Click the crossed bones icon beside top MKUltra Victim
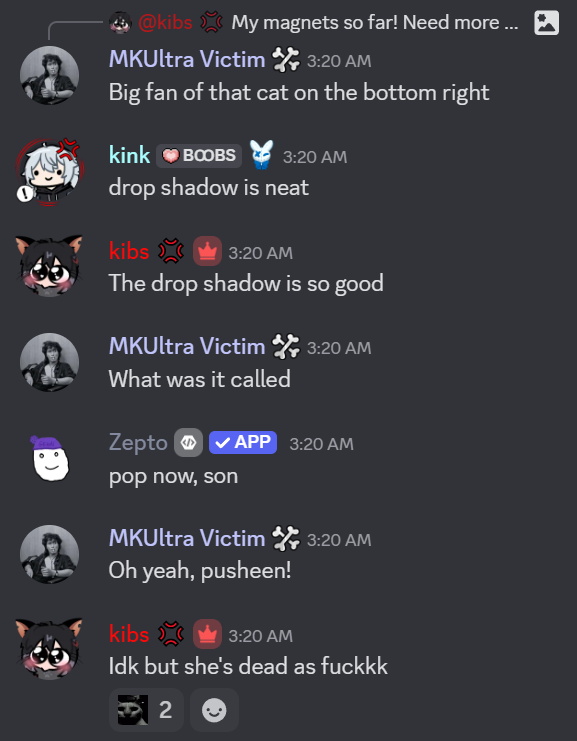Screen dimensions: 577x741 coord(286,60)
